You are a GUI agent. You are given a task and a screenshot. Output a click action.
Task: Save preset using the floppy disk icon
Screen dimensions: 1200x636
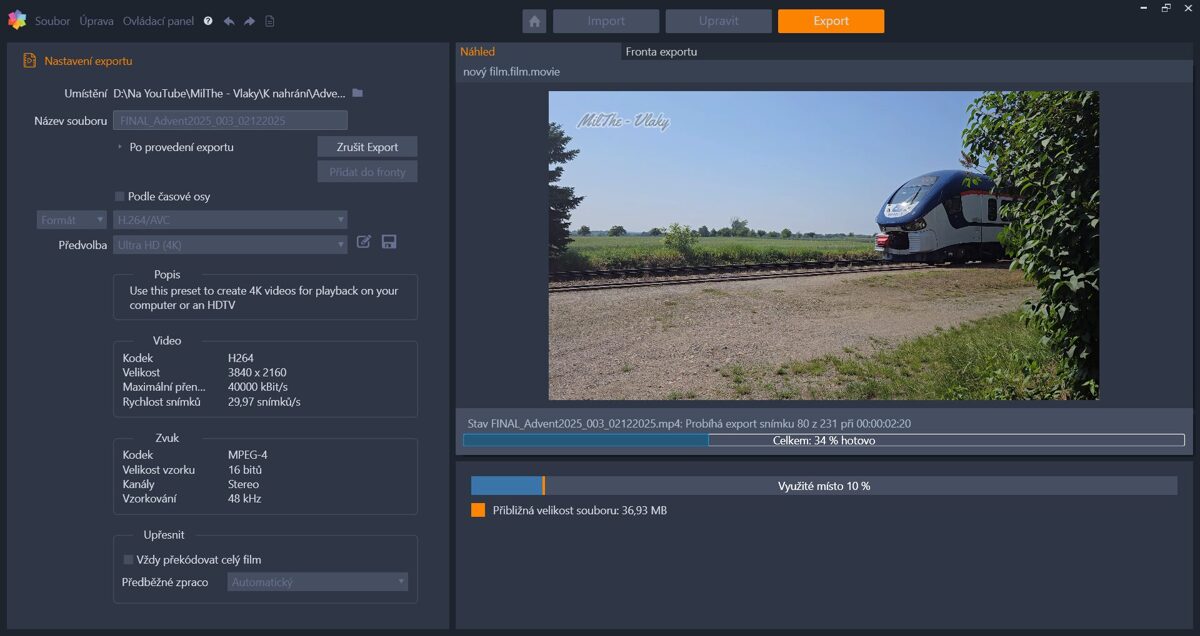point(389,242)
